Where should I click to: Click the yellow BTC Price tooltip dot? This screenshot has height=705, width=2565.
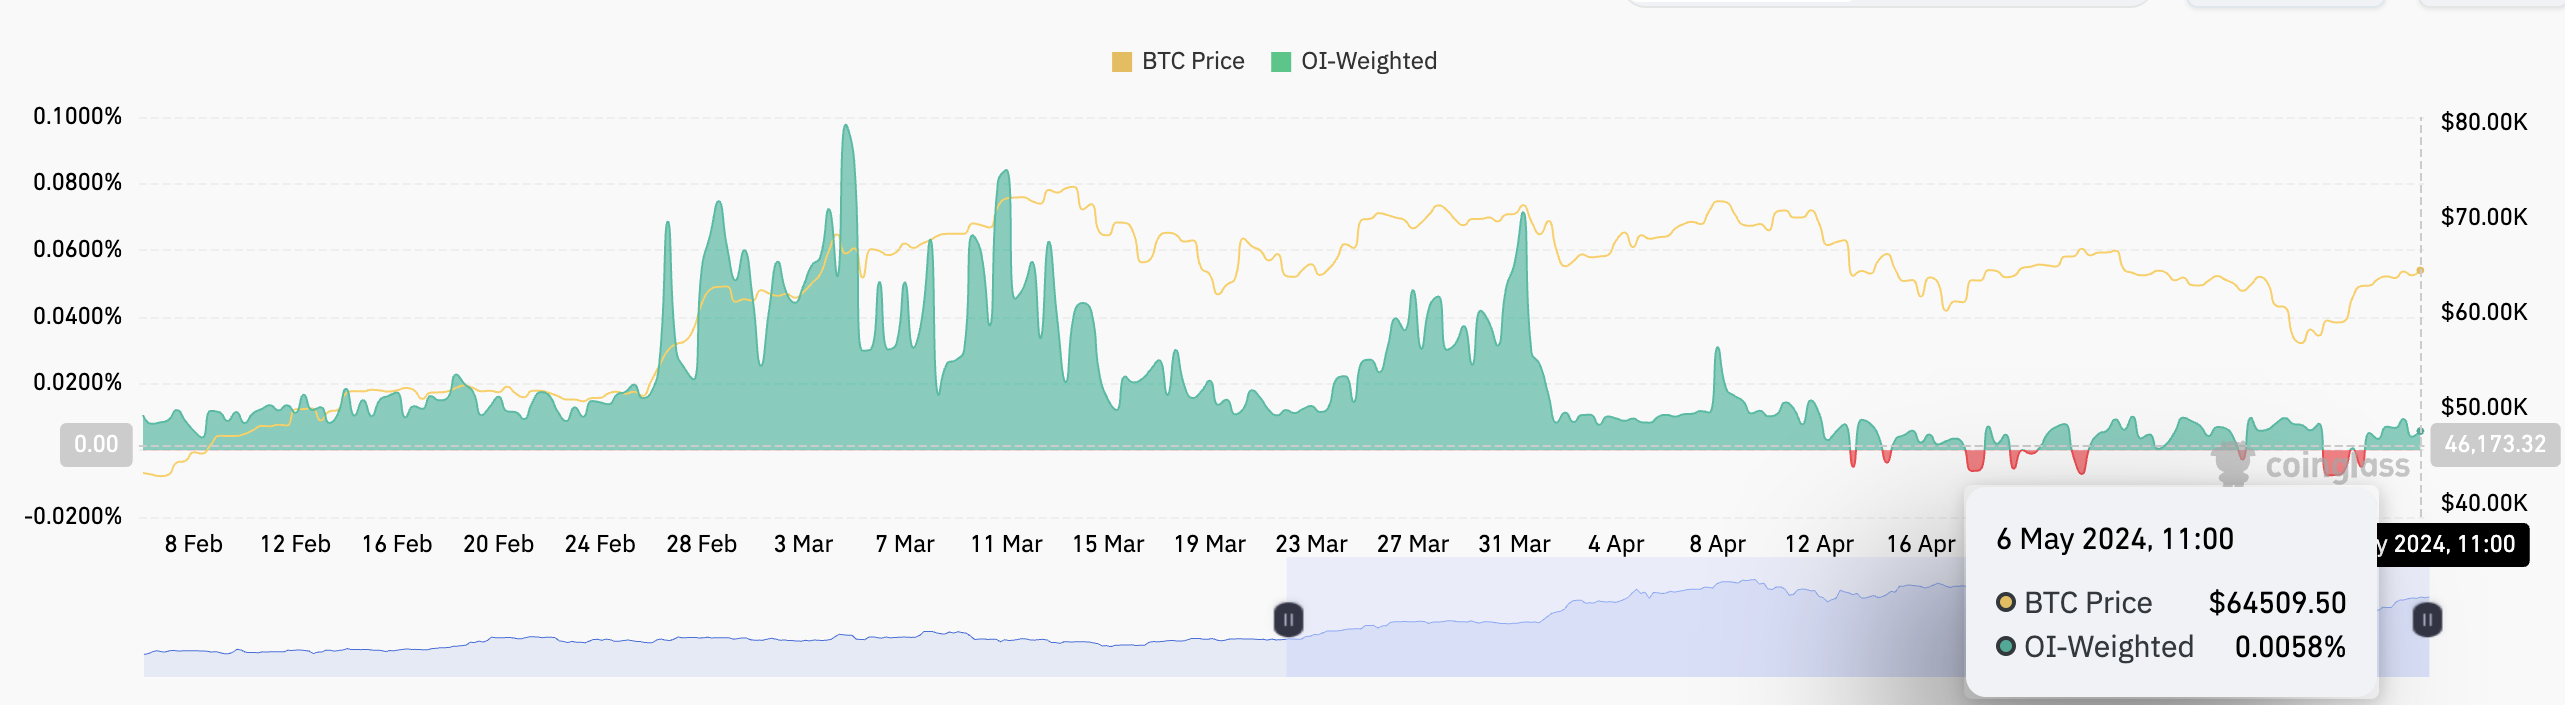pos(2005,602)
